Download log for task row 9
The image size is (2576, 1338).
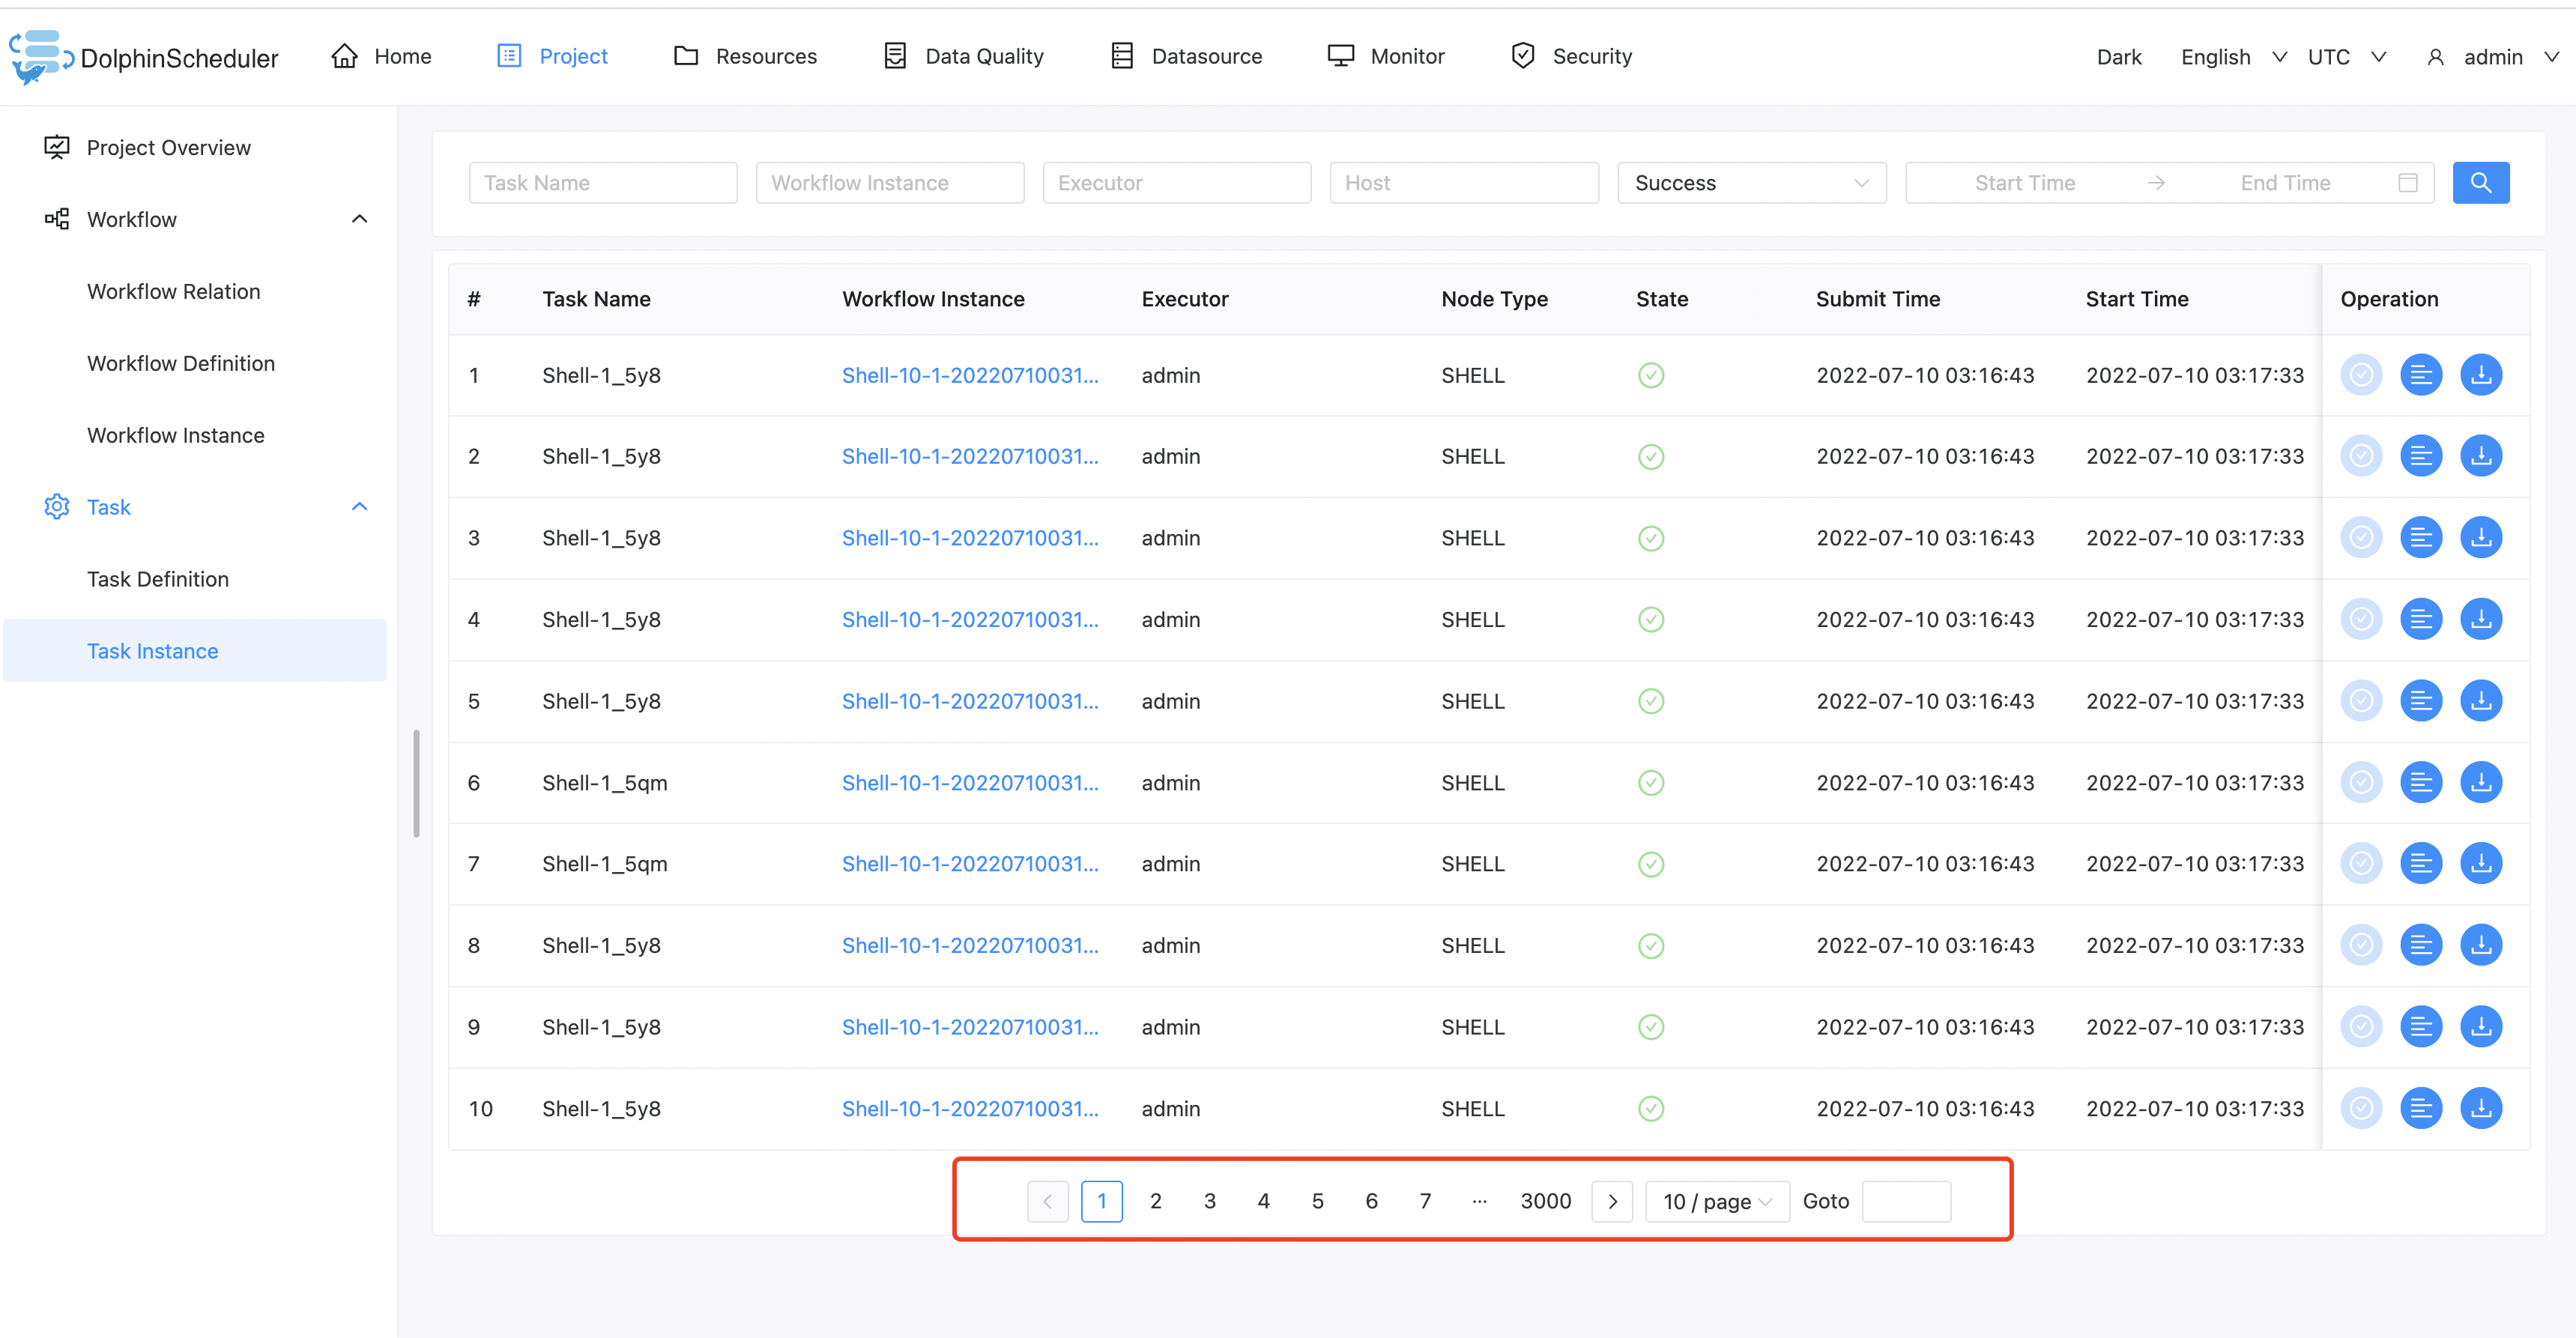2481,1027
